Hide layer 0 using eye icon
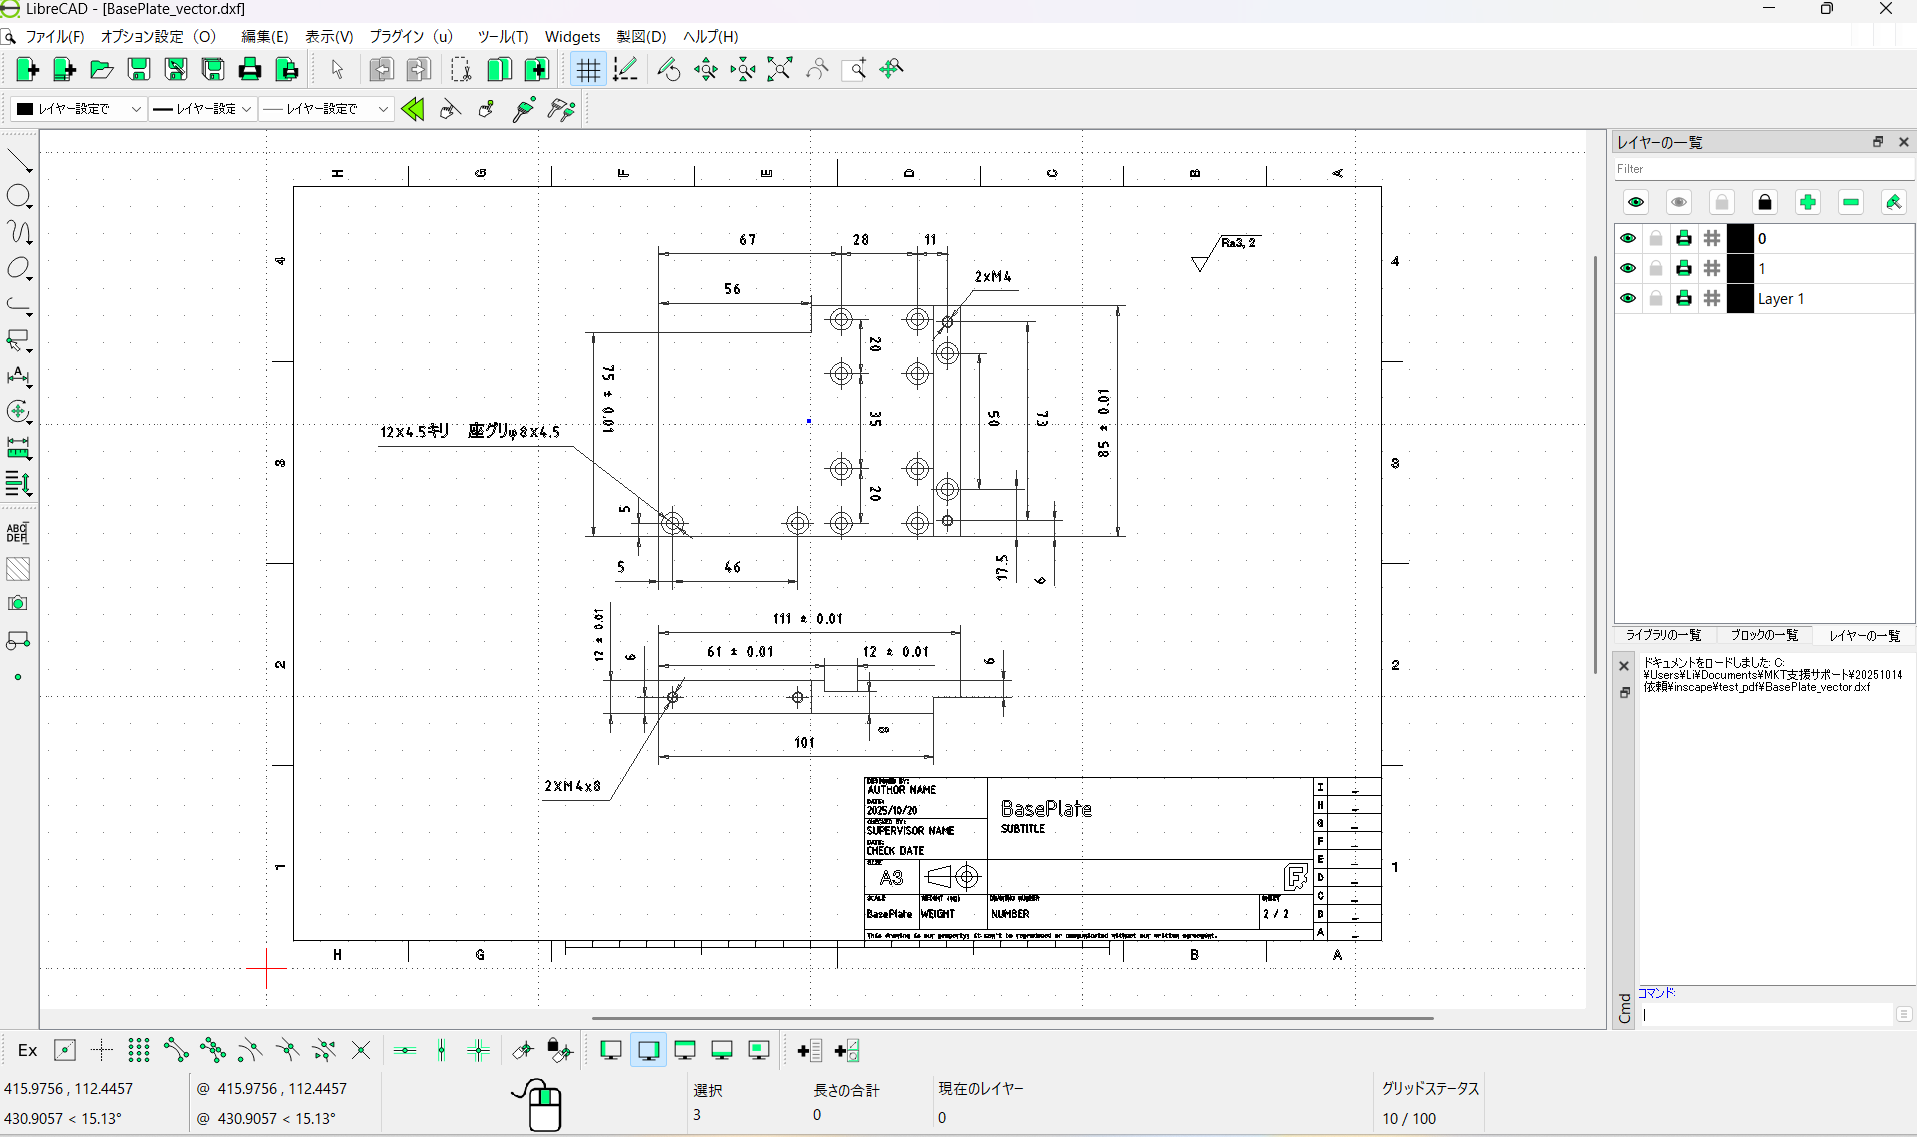Viewport: 1917px width, 1137px height. pyautogui.click(x=1628, y=238)
